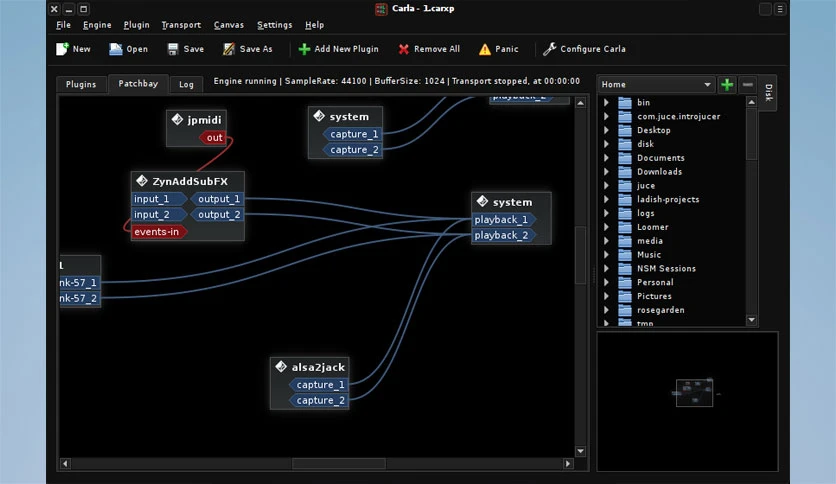Viewport: 836px width, 484px height.
Task: Expand the Loomer folder arrow
Action: tap(606, 227)
